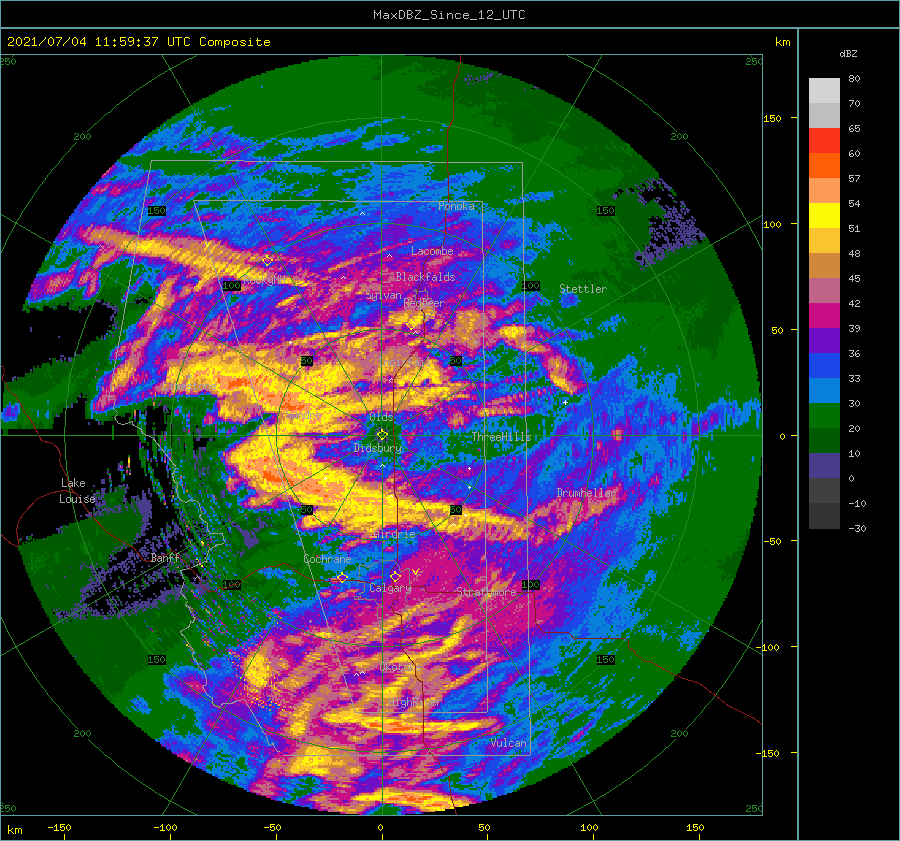Click the 150 tick label on the right axis
The width and height of the screenshot is (900, 841).
click(772, 118)
